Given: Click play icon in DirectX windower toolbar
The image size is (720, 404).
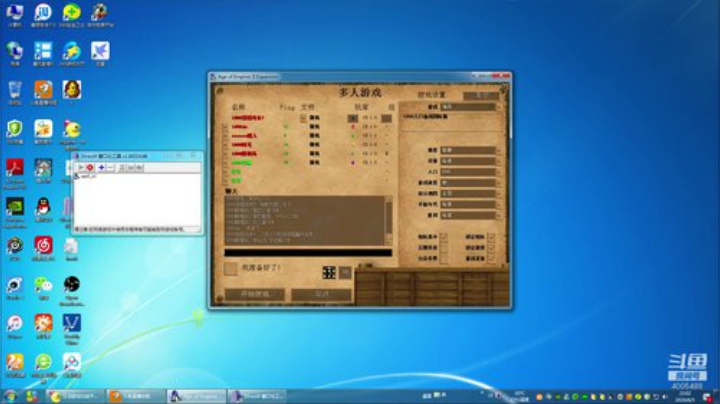Looking at the screenshot, I should (81, 168).
